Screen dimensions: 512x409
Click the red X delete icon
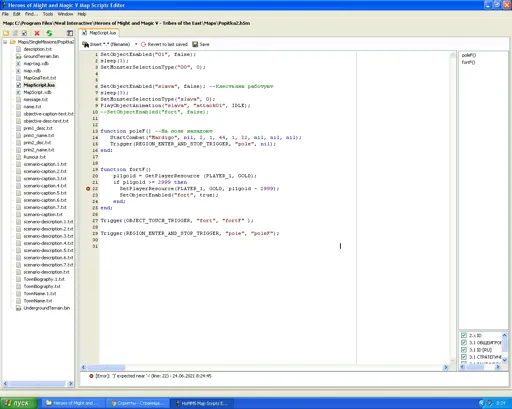tap(37, 33)
